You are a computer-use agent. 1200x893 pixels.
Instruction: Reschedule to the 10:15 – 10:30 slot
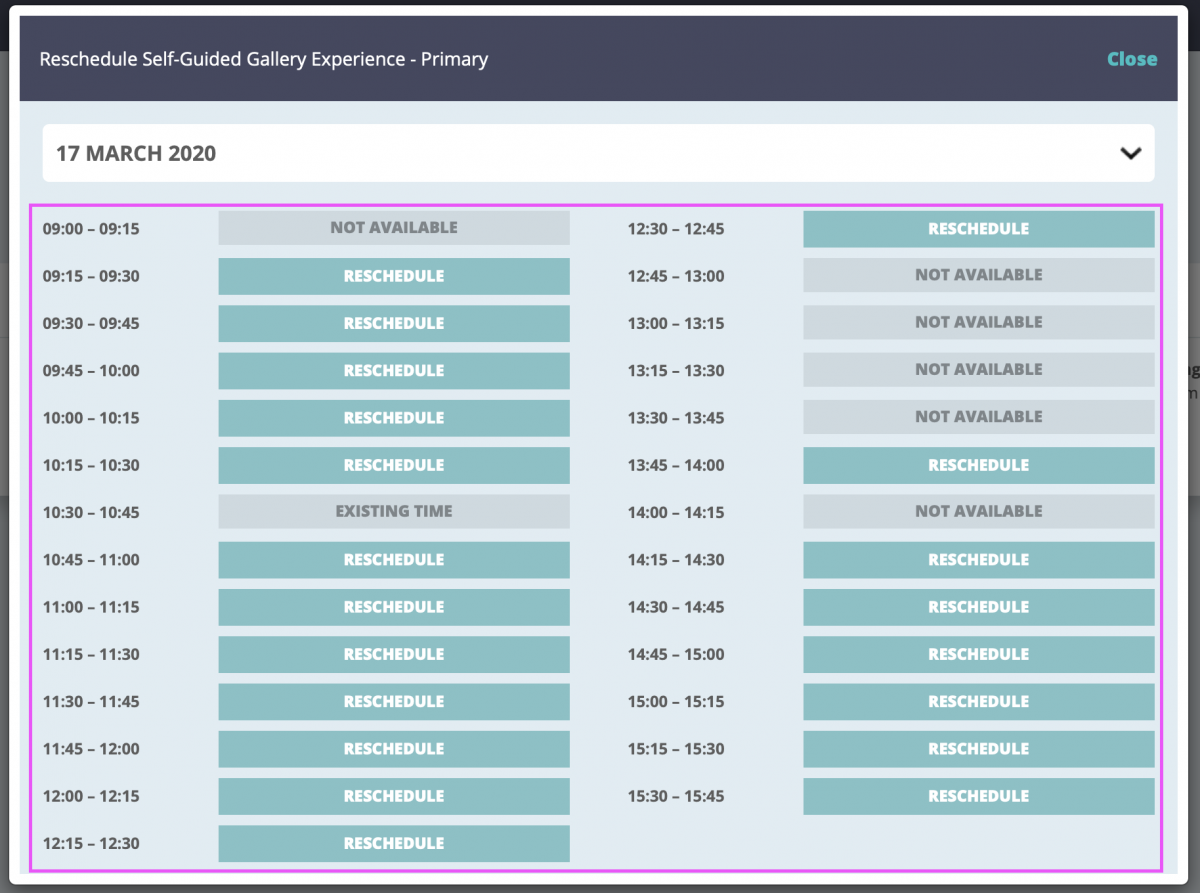[394, 465]
